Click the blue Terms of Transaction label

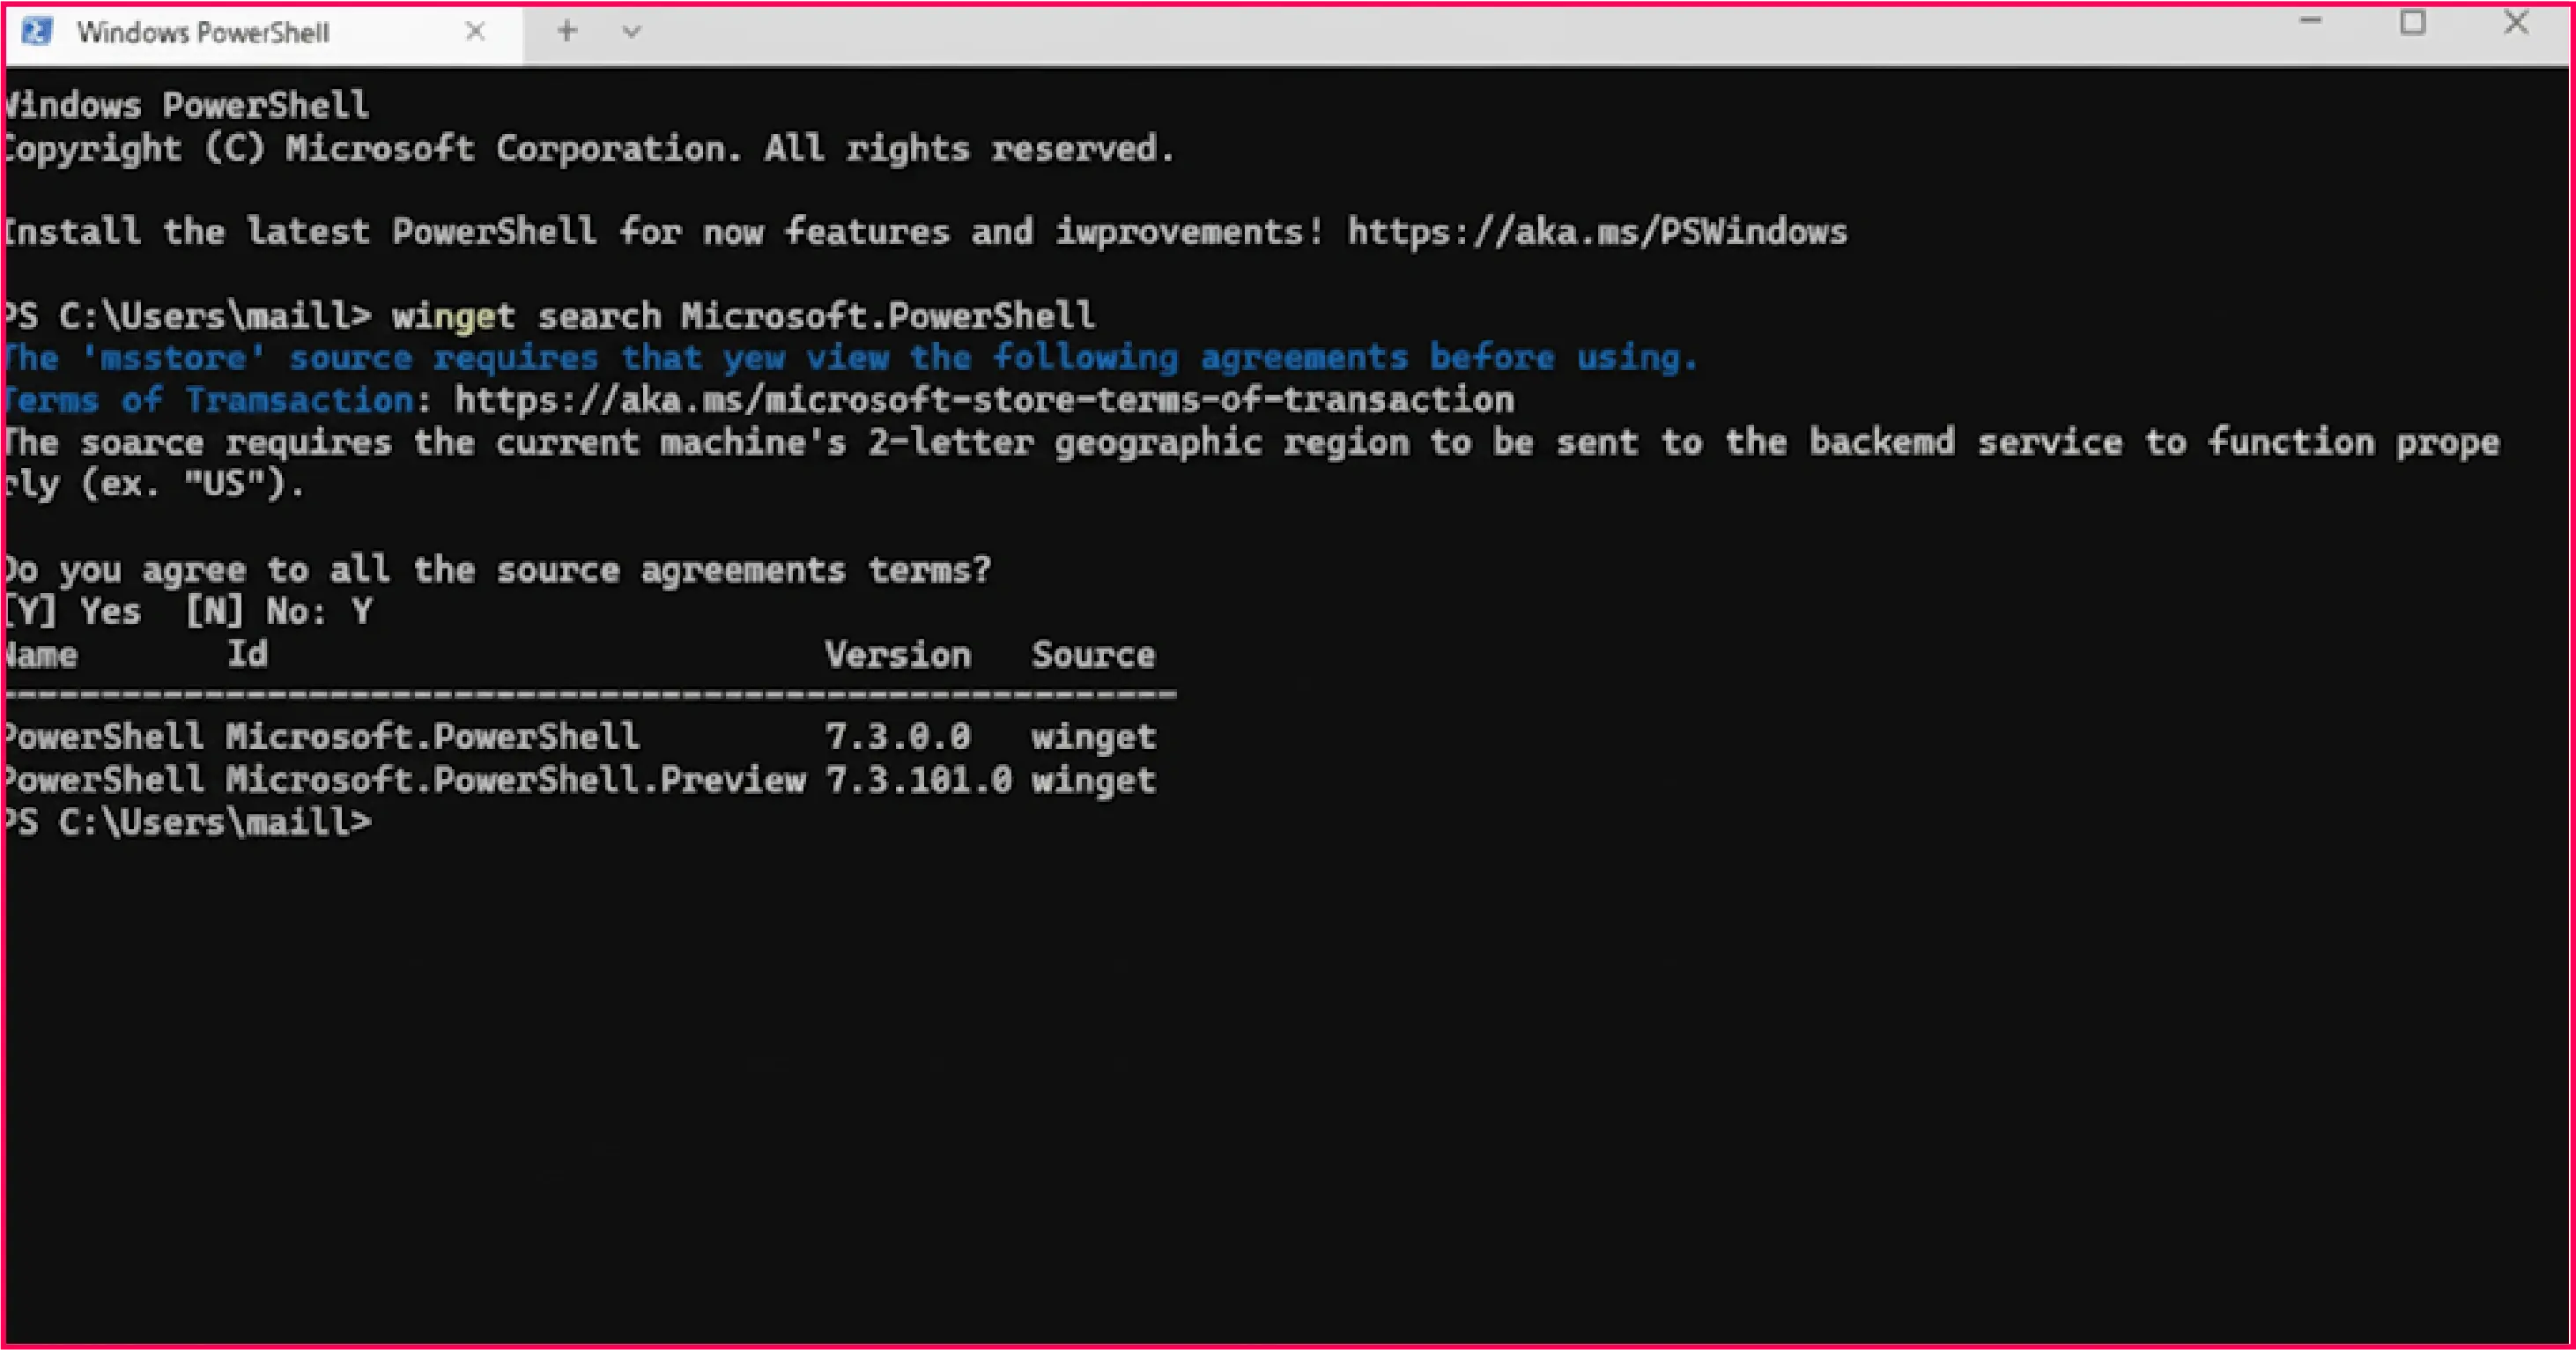(208, 400)
